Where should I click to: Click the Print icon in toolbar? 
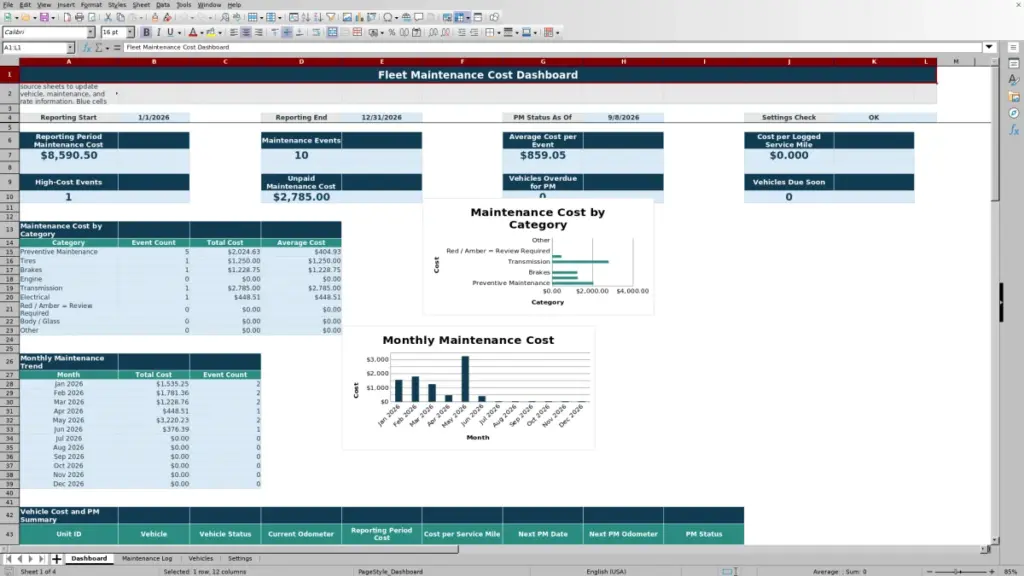(x=79, y=17)
